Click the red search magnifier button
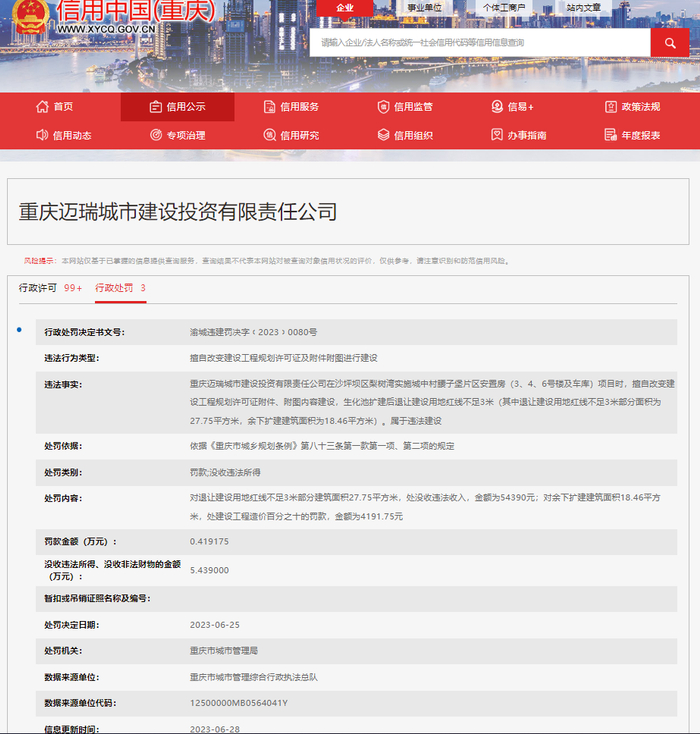The width and height of the screenshot is (700, 734). tap(670, 43)
